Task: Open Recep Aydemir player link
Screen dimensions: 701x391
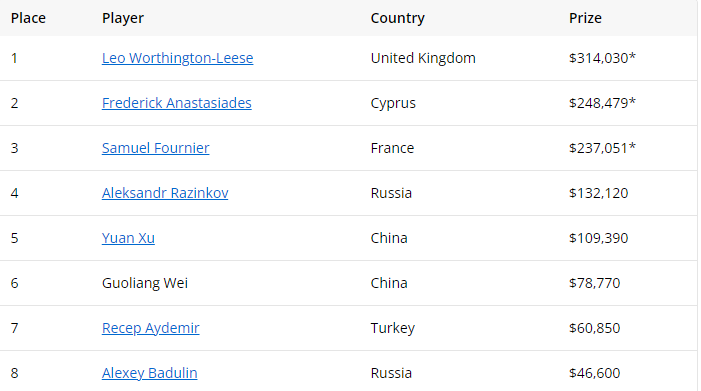Action: point(151,328)
